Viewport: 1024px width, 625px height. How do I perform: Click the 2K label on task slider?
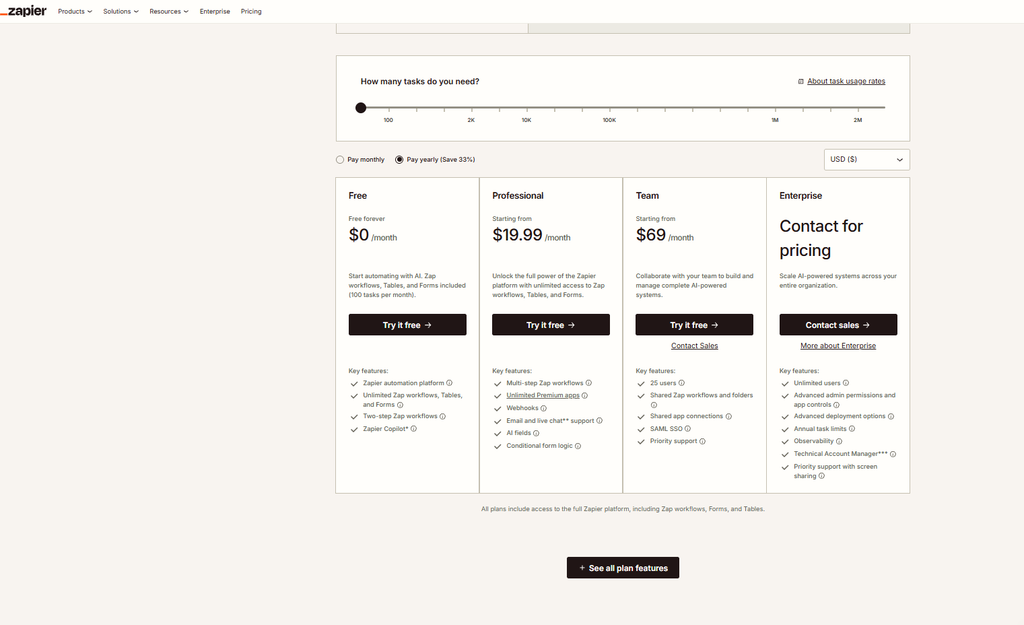[471, 120]
